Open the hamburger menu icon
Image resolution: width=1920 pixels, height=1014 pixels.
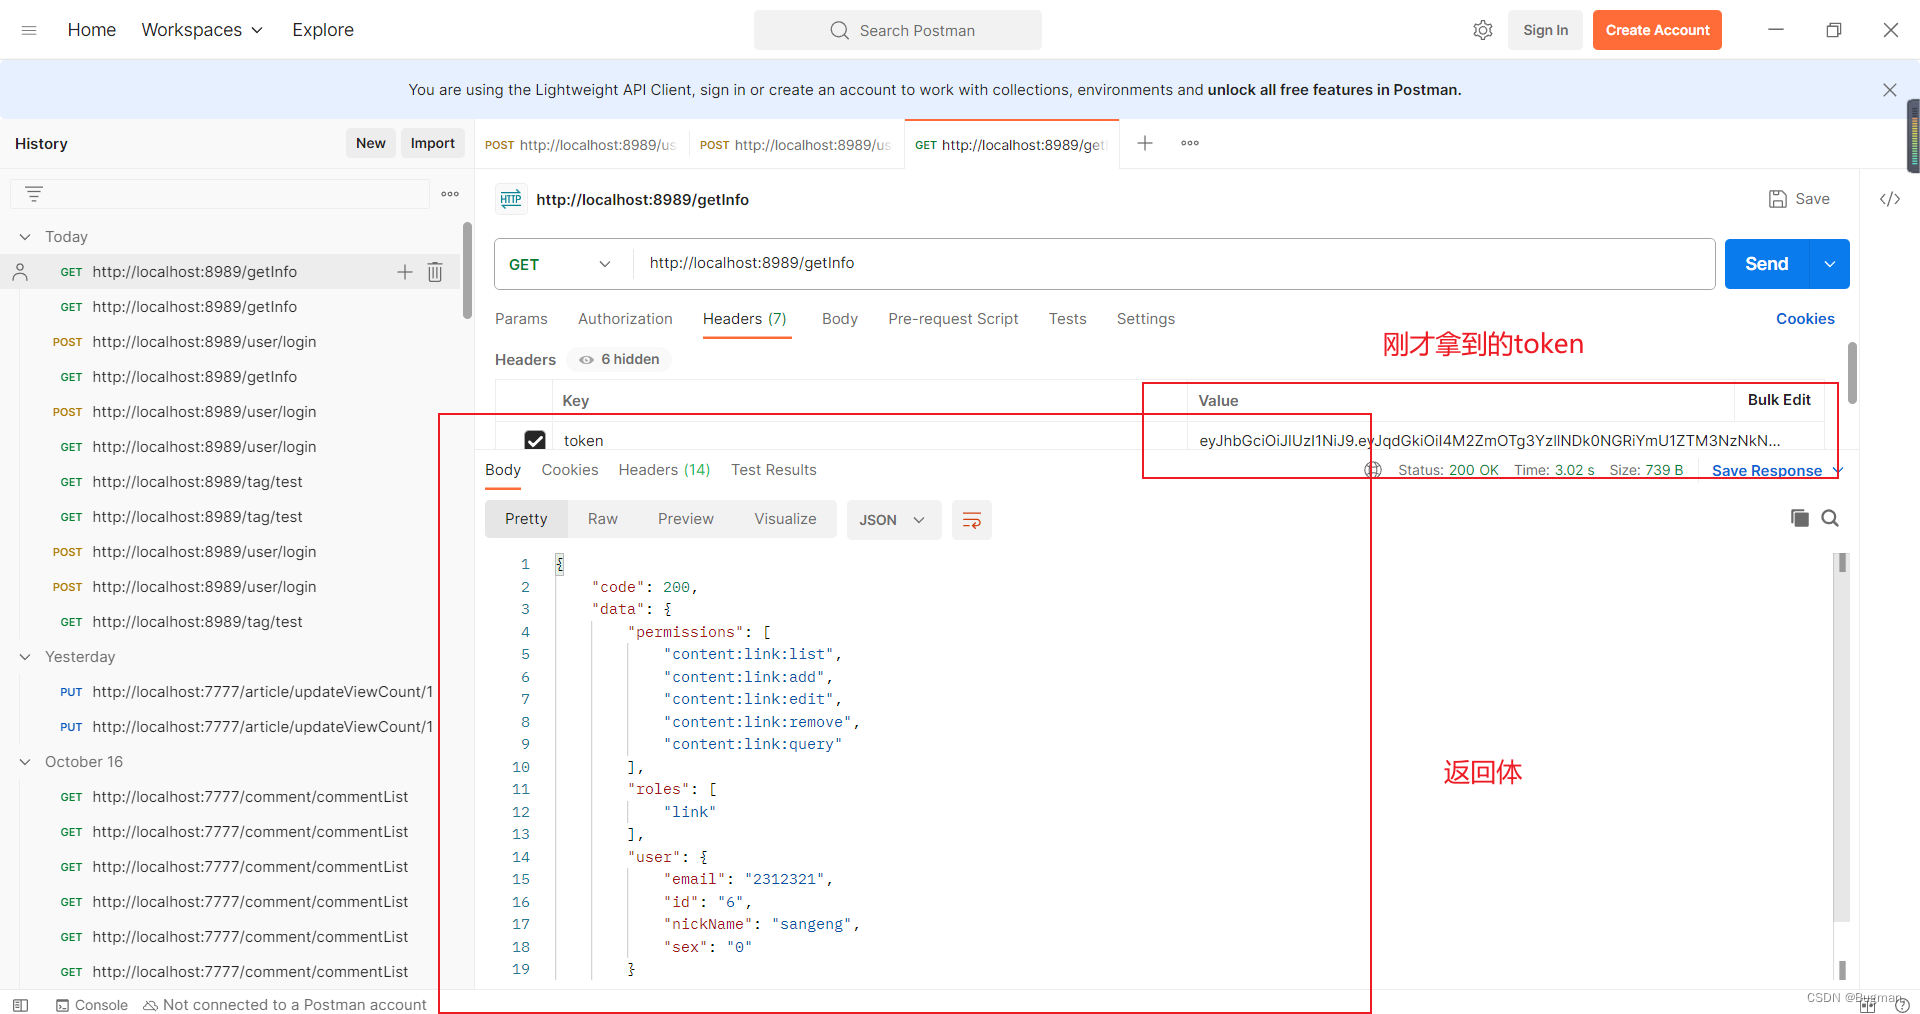click(x=29, y=30)
